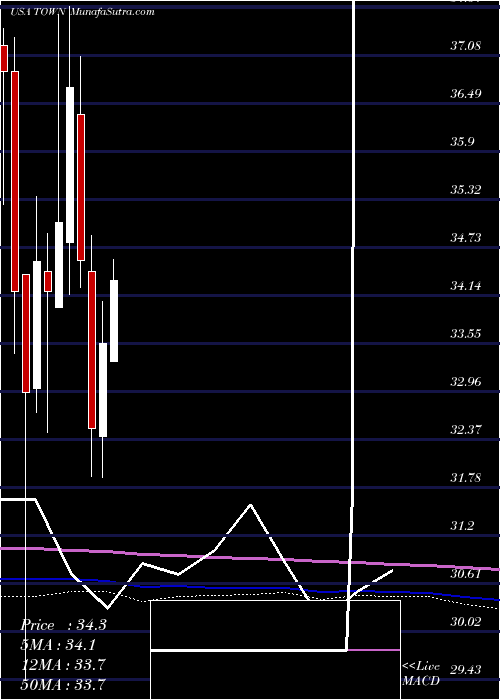Click the Price : 34.3 readout
This screenshot has height=700, width=500.
click(63, 625)
